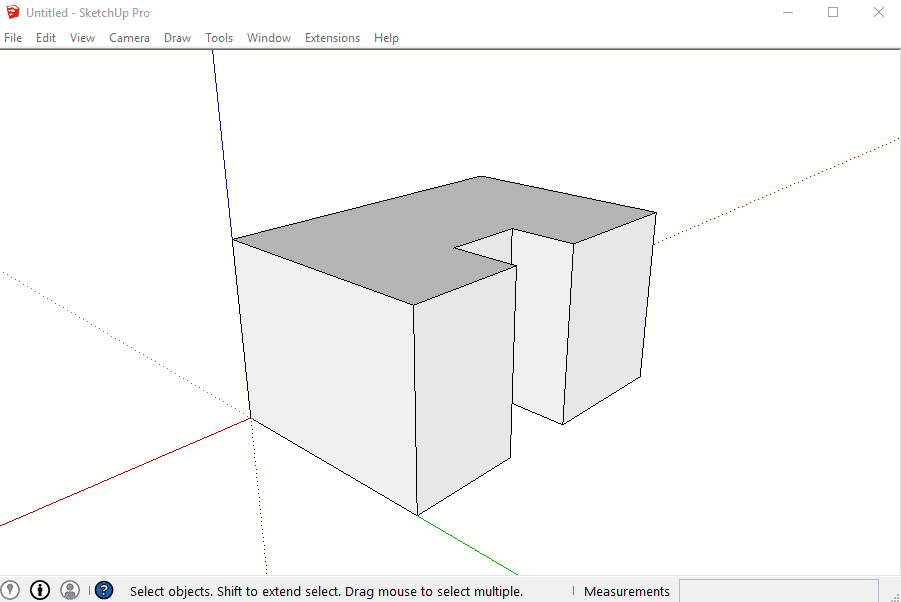Close the SketchUp Pro window
Image resolution: width=901 pixels, height=602 pixels.
coord(879,12)
